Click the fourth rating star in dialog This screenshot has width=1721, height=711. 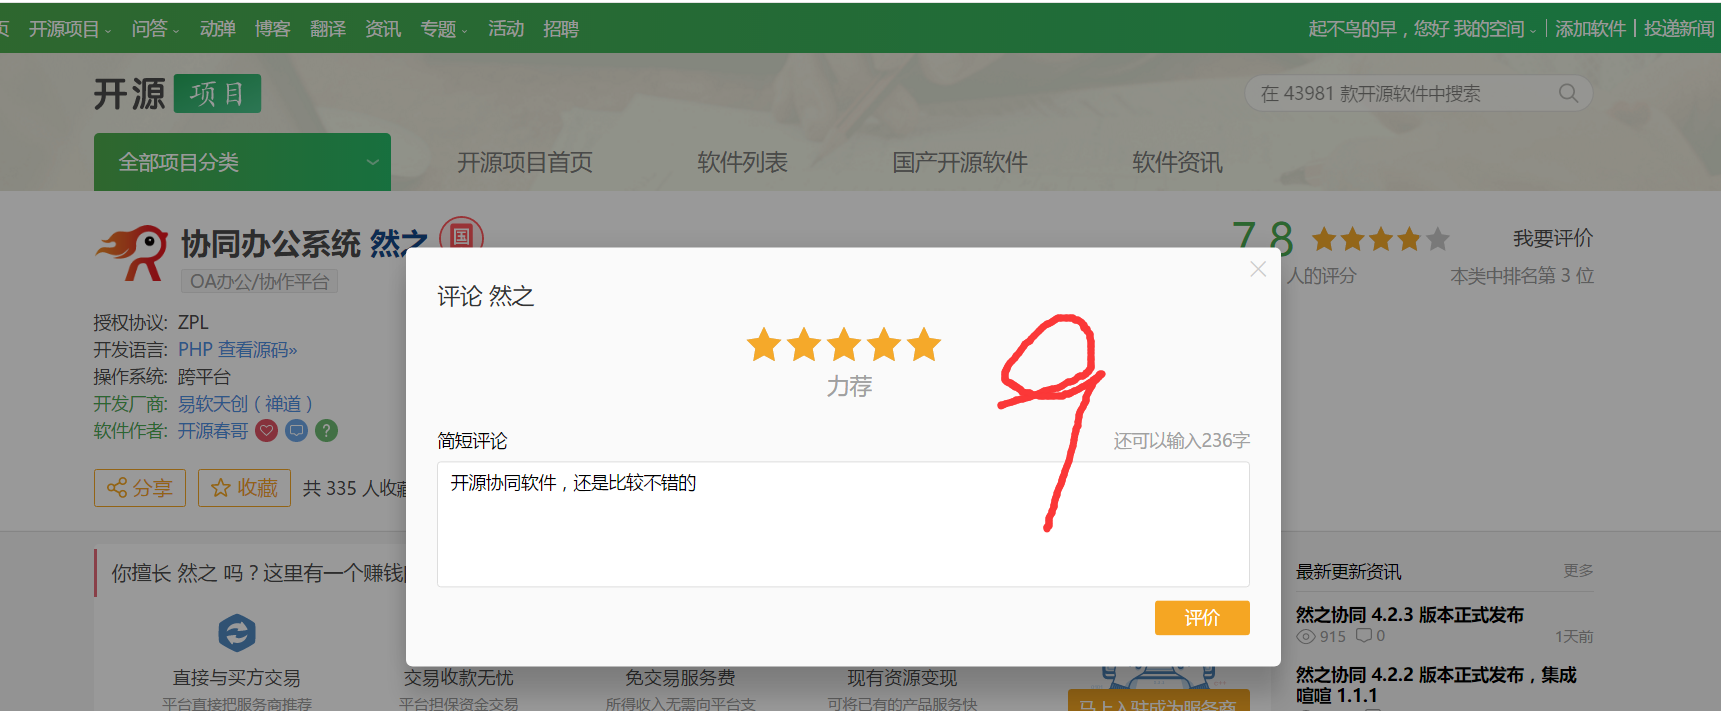884,345
